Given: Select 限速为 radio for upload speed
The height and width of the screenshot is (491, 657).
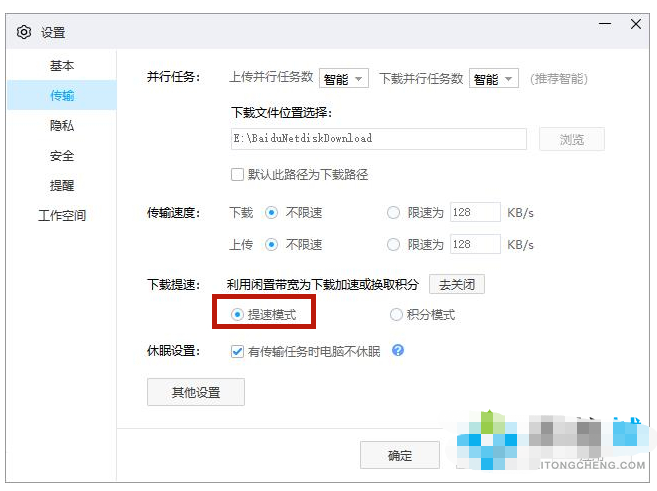Looking at the screenshot, I should click(393, 244).
